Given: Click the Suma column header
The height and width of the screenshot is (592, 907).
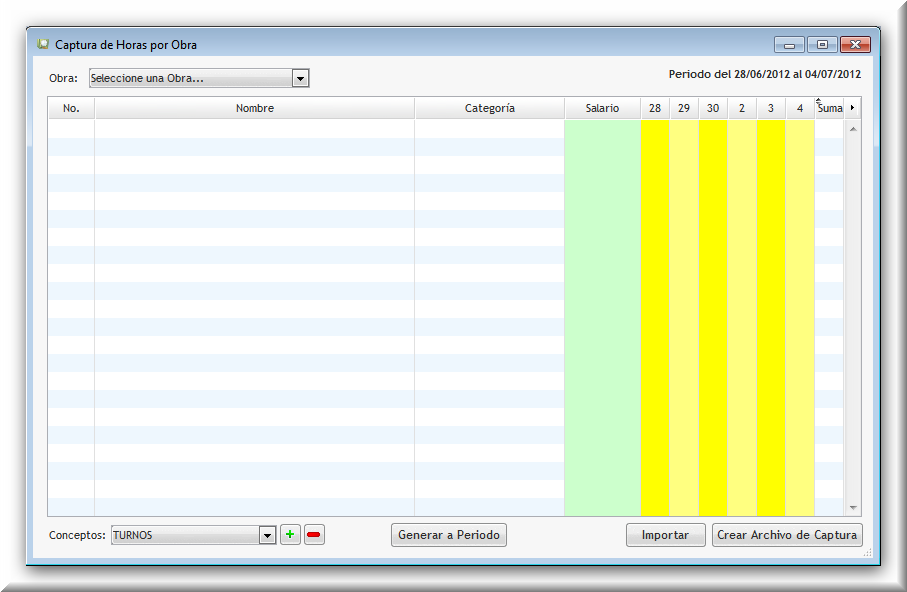Looking at the screenshot, I should (829, 108).
